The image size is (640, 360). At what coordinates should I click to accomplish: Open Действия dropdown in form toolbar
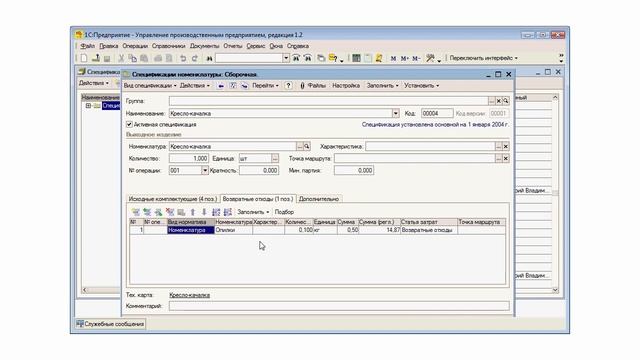(x=195, y=86)
